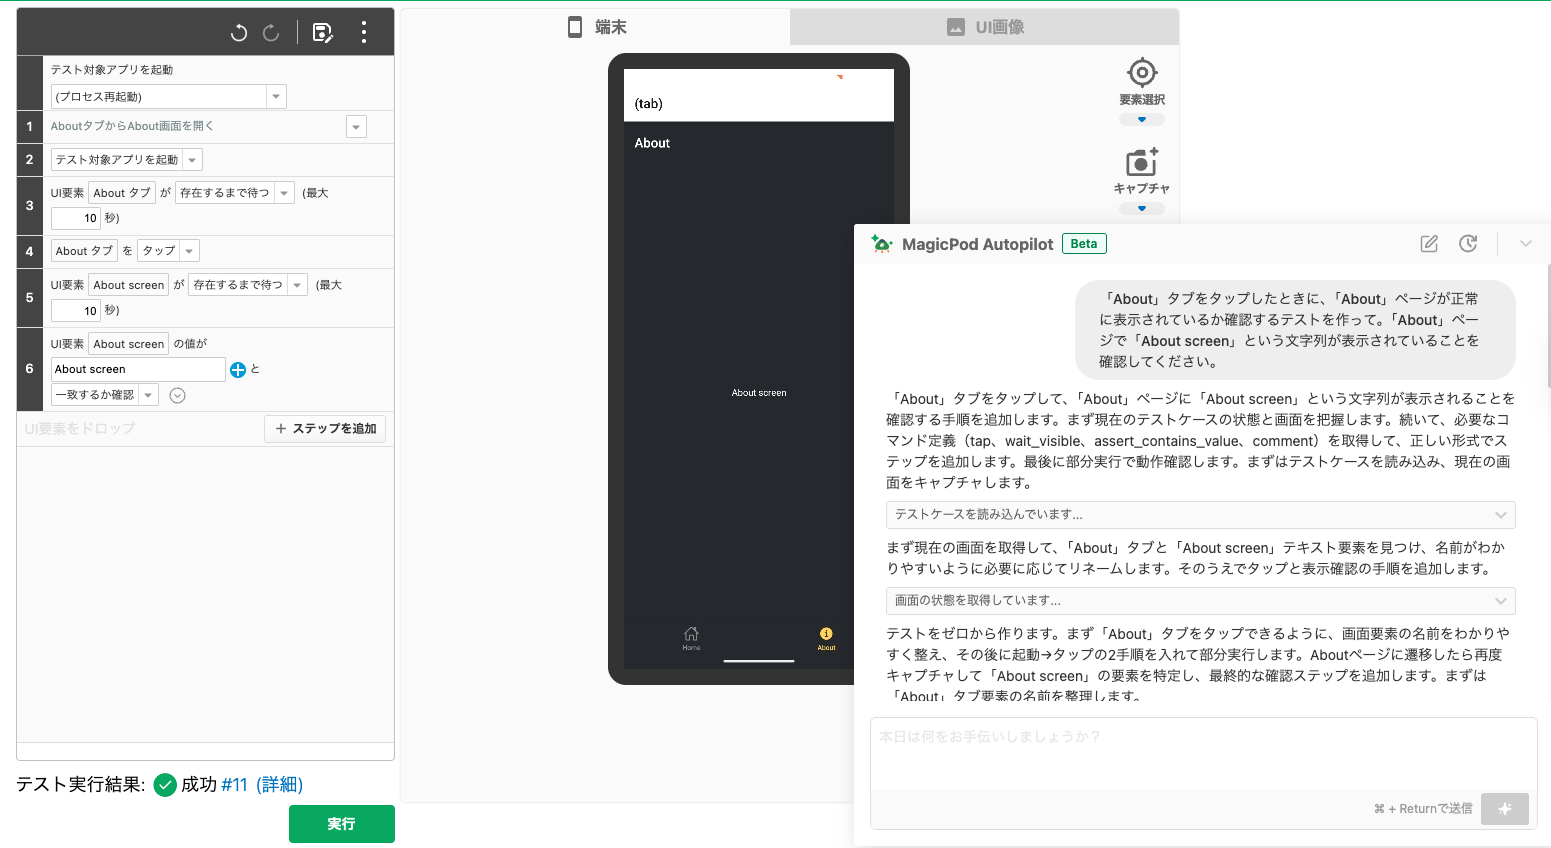Save the test case with save icon
Viewport: 1551px width, 848px height.
pos(322,33)
